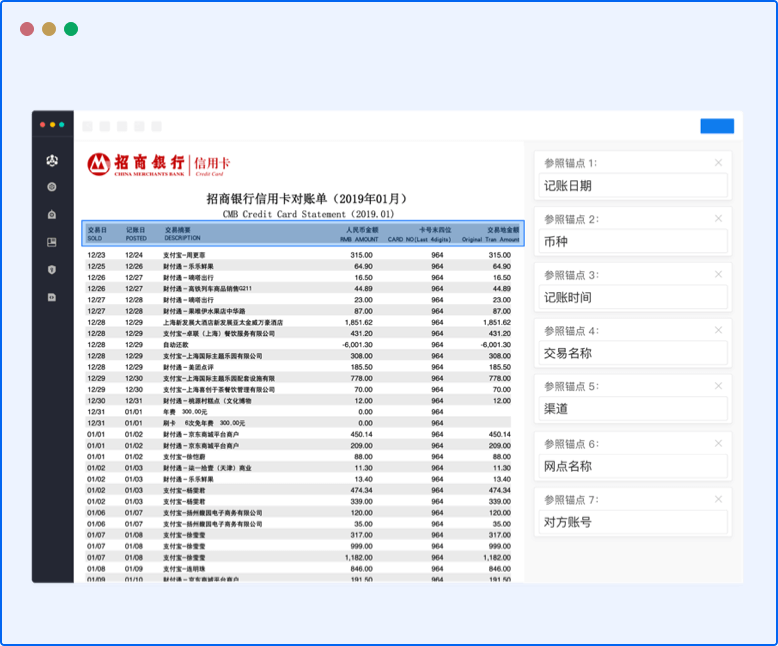Viewport: 778px width, 646px height.
Task: Select the highlighted statement table header row
Action: pos(302,234)
